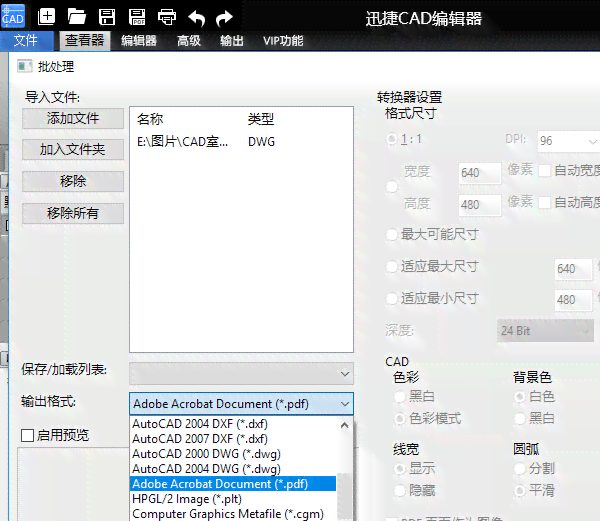Click the batch processing dialog icon
The height and width of the screenshot is (521, 600).
pos(24,67)
